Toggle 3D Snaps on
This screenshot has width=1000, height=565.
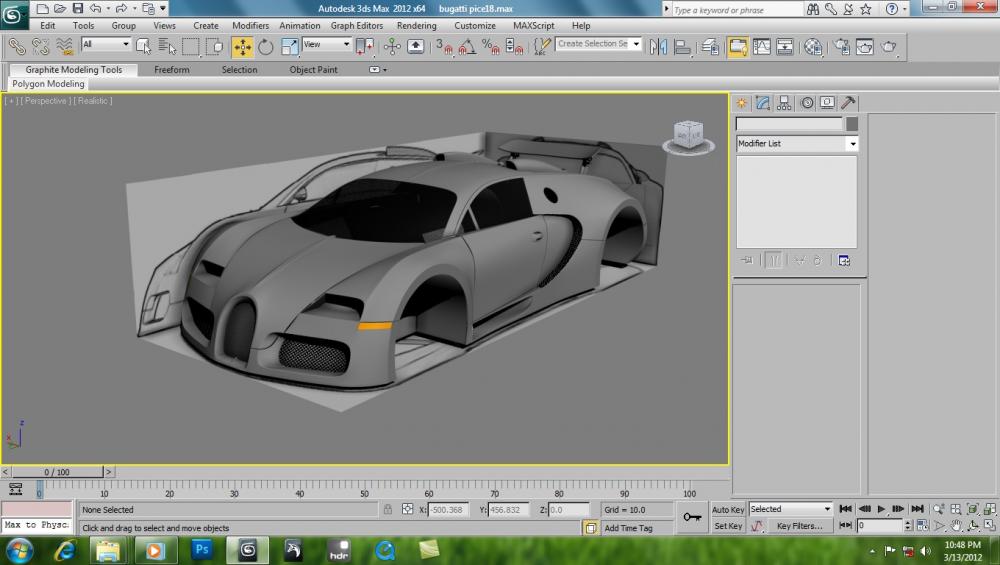pyautogui.click(x=444, y=47)
